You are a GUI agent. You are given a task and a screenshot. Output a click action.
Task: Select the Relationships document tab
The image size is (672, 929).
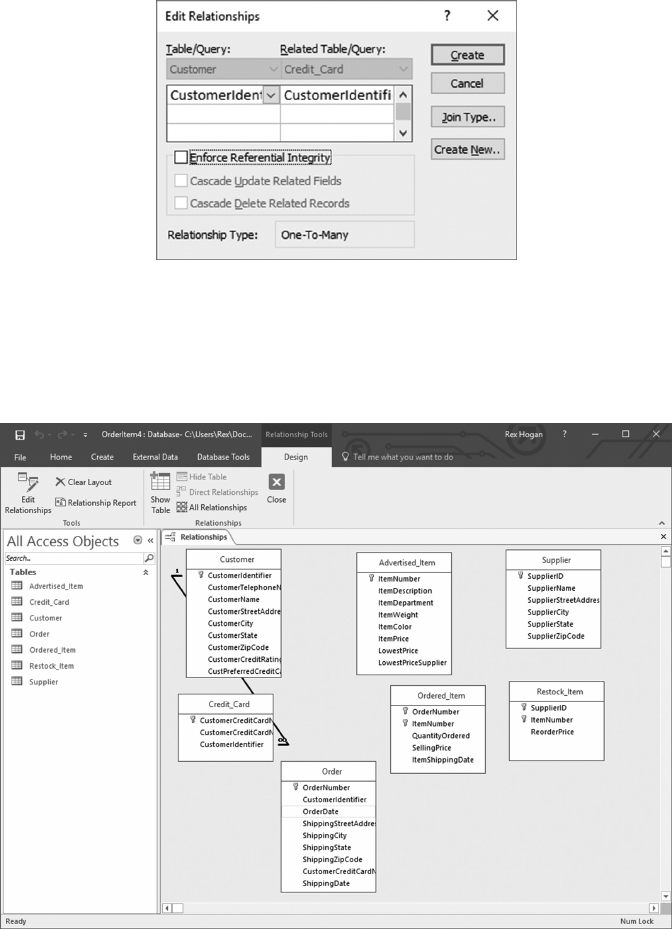tap(198, 537)
